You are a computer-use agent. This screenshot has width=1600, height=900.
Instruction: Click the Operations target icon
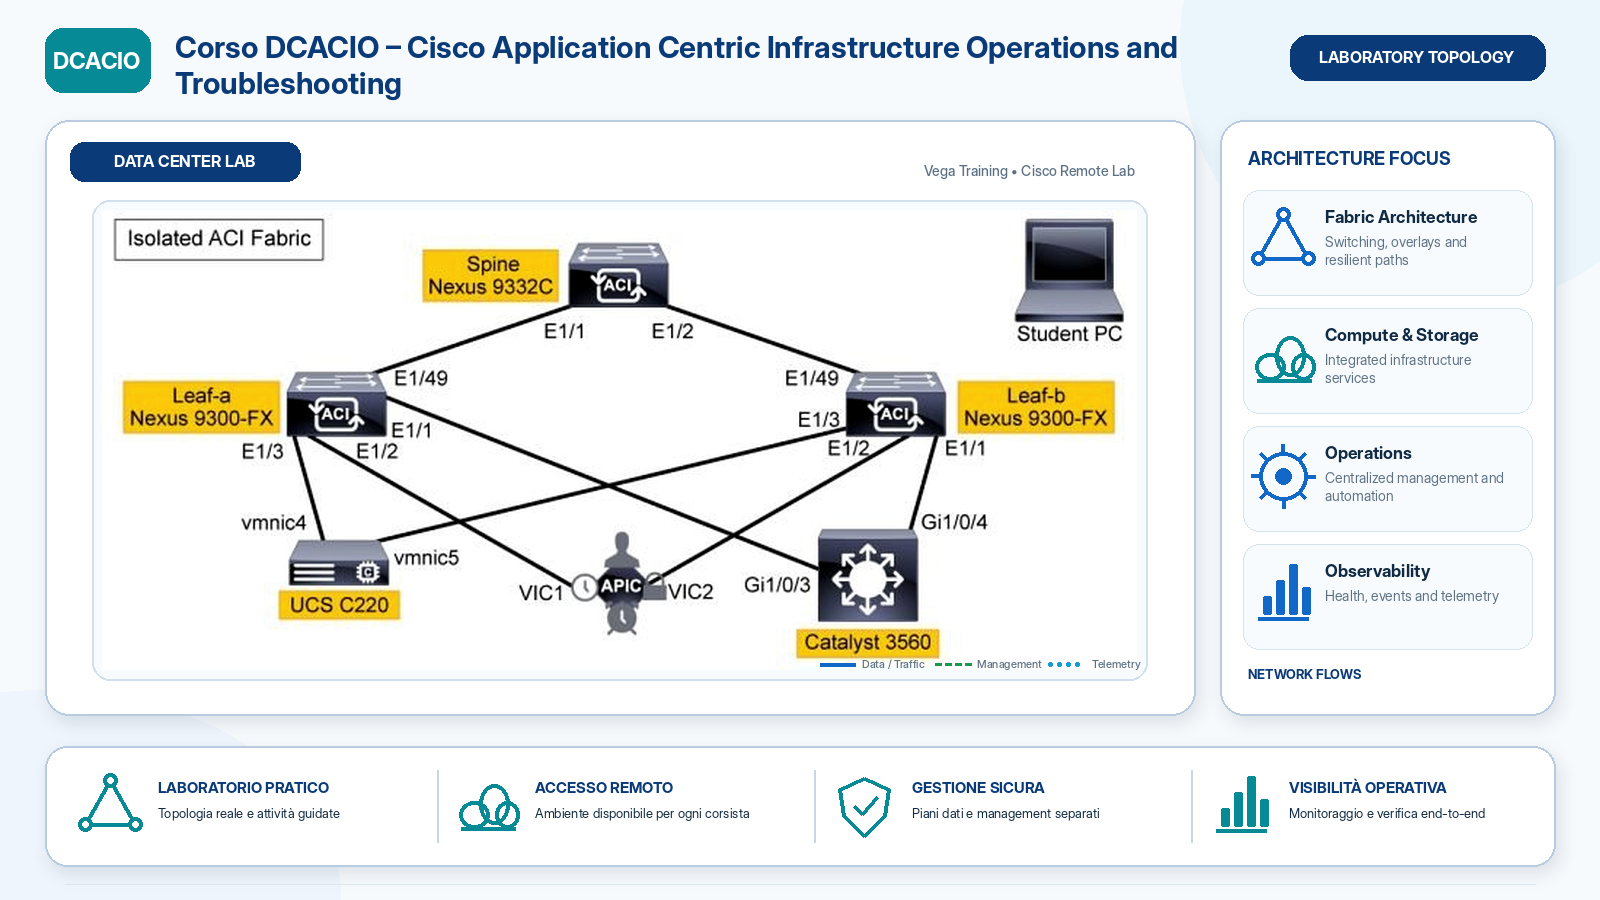pos(1283,476)
